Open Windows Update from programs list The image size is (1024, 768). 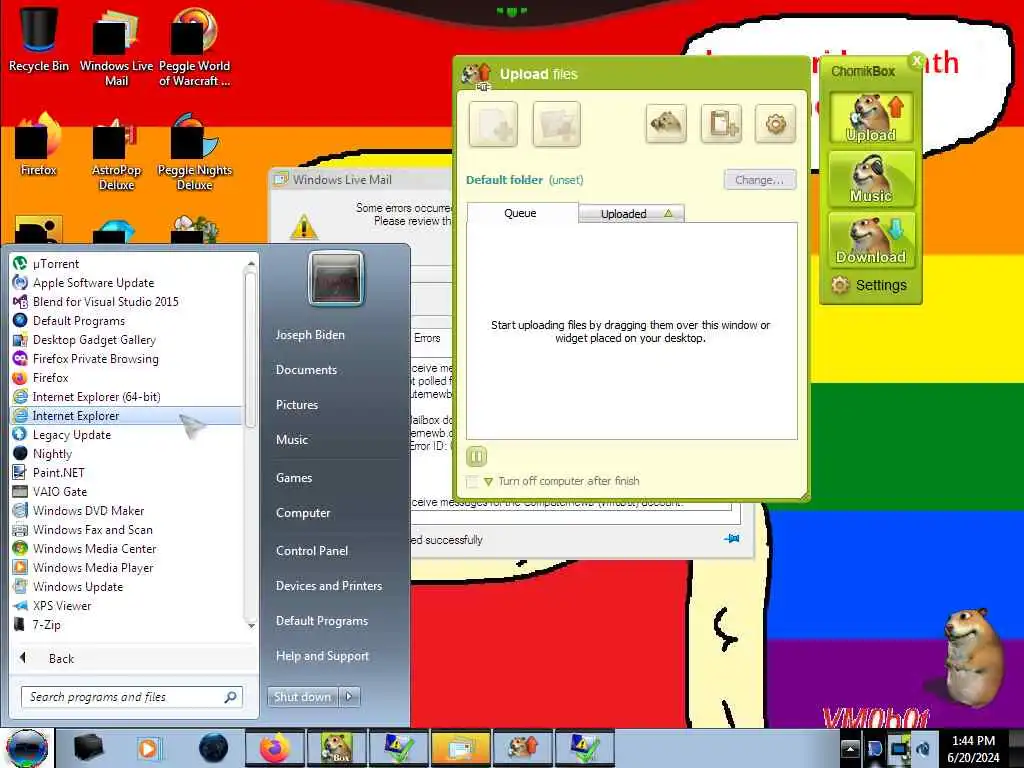[127, 586]
